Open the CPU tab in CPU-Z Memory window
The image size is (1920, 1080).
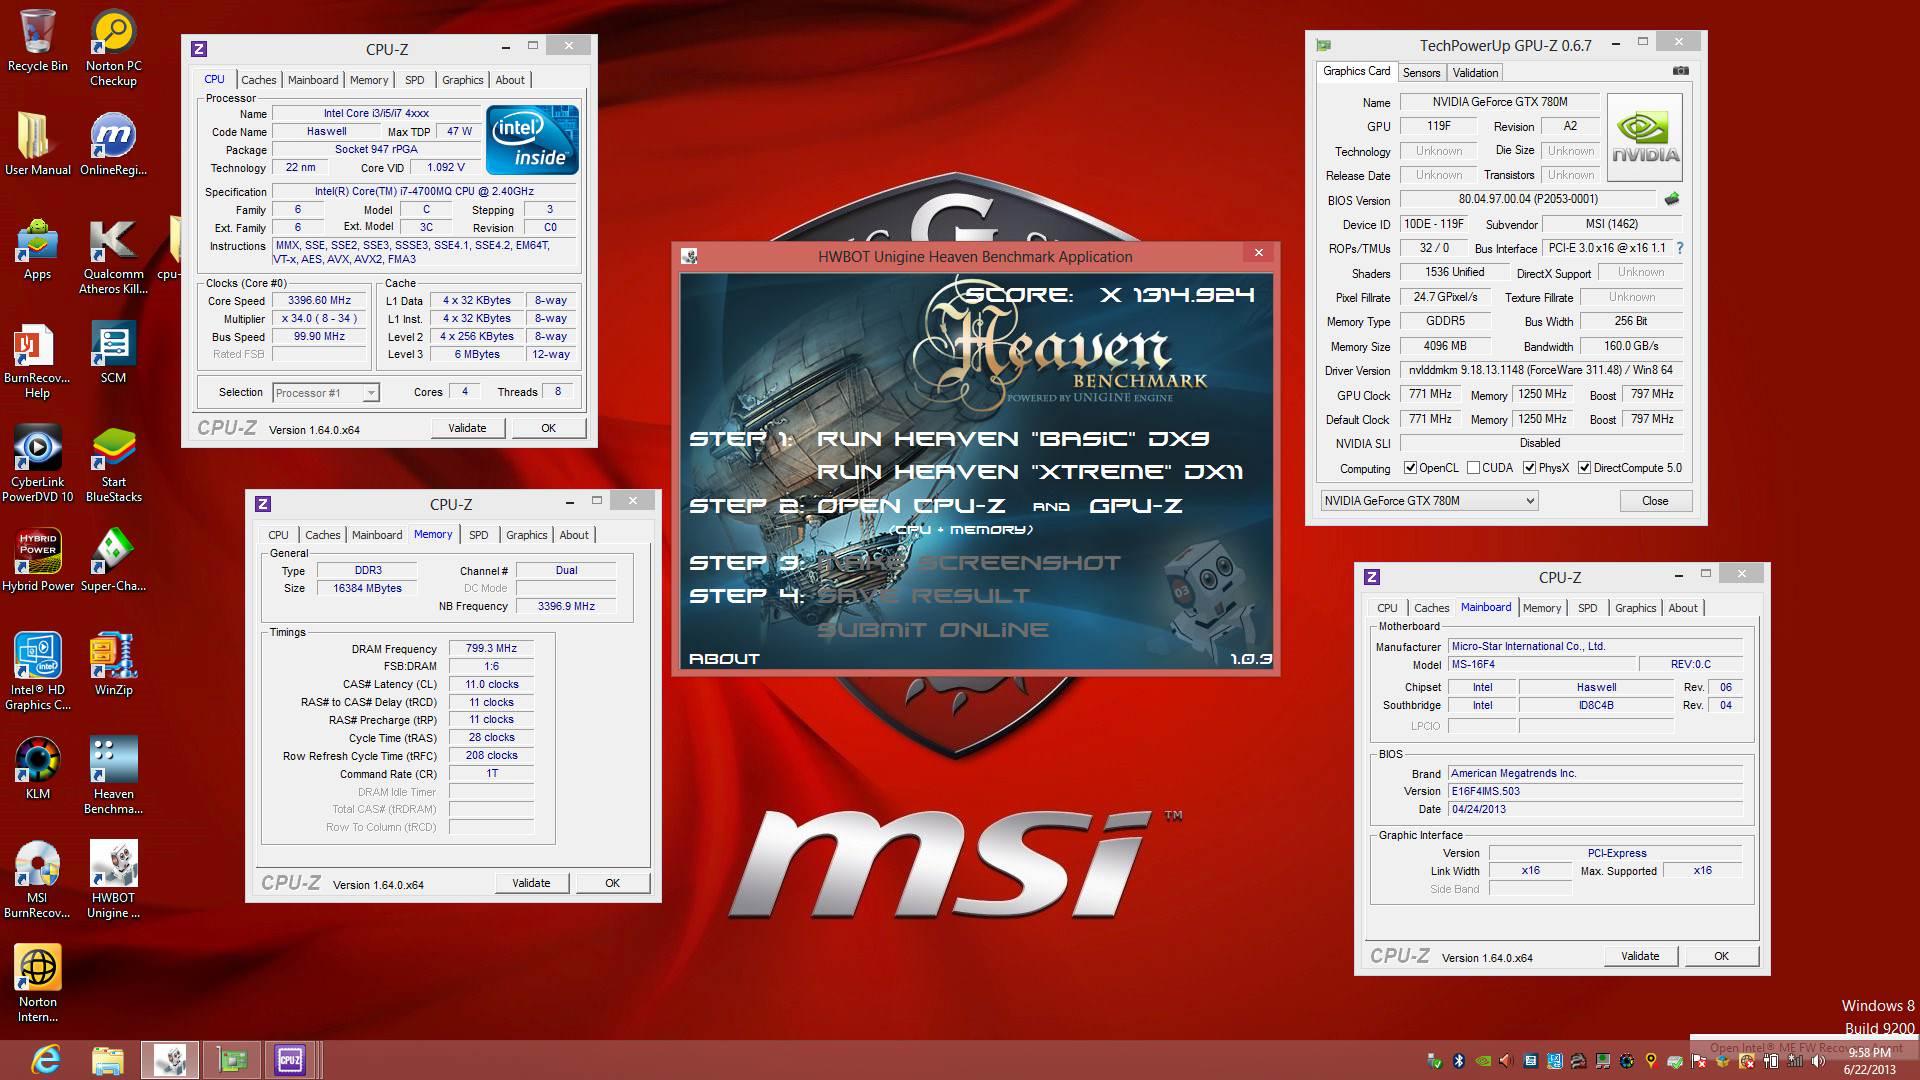(x=278, y=535)
